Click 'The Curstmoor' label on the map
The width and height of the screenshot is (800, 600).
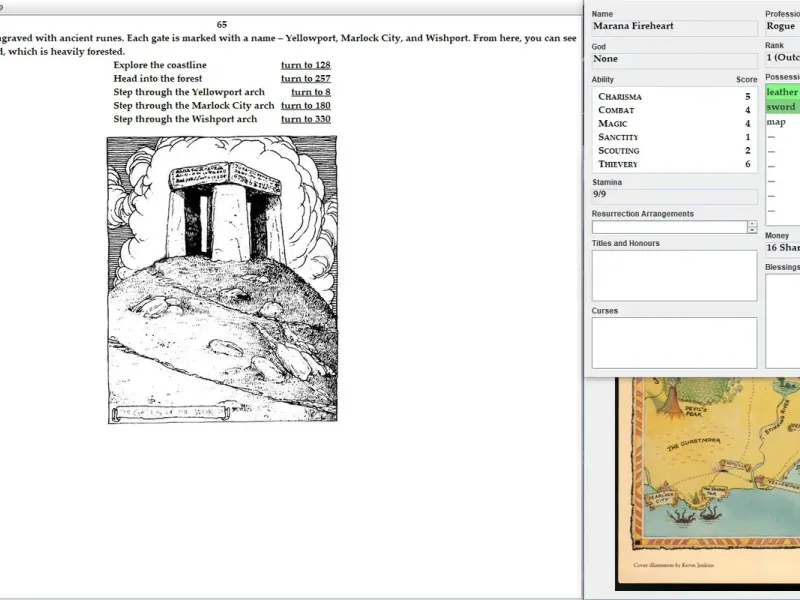pyautogui.click(x=694, y=444)
